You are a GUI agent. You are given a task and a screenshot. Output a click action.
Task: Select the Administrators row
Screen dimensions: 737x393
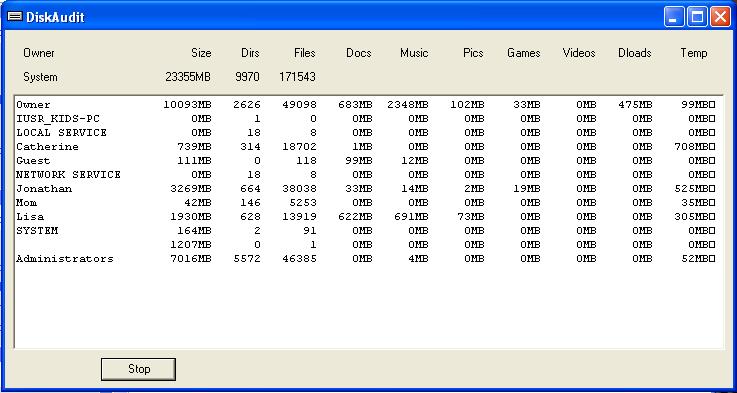pos(366,259)
